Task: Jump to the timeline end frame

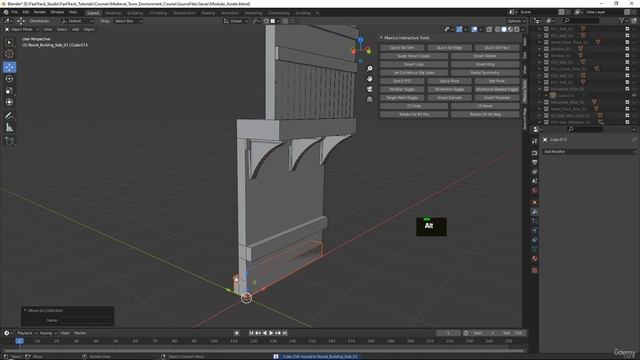Action: coord(285,333)
